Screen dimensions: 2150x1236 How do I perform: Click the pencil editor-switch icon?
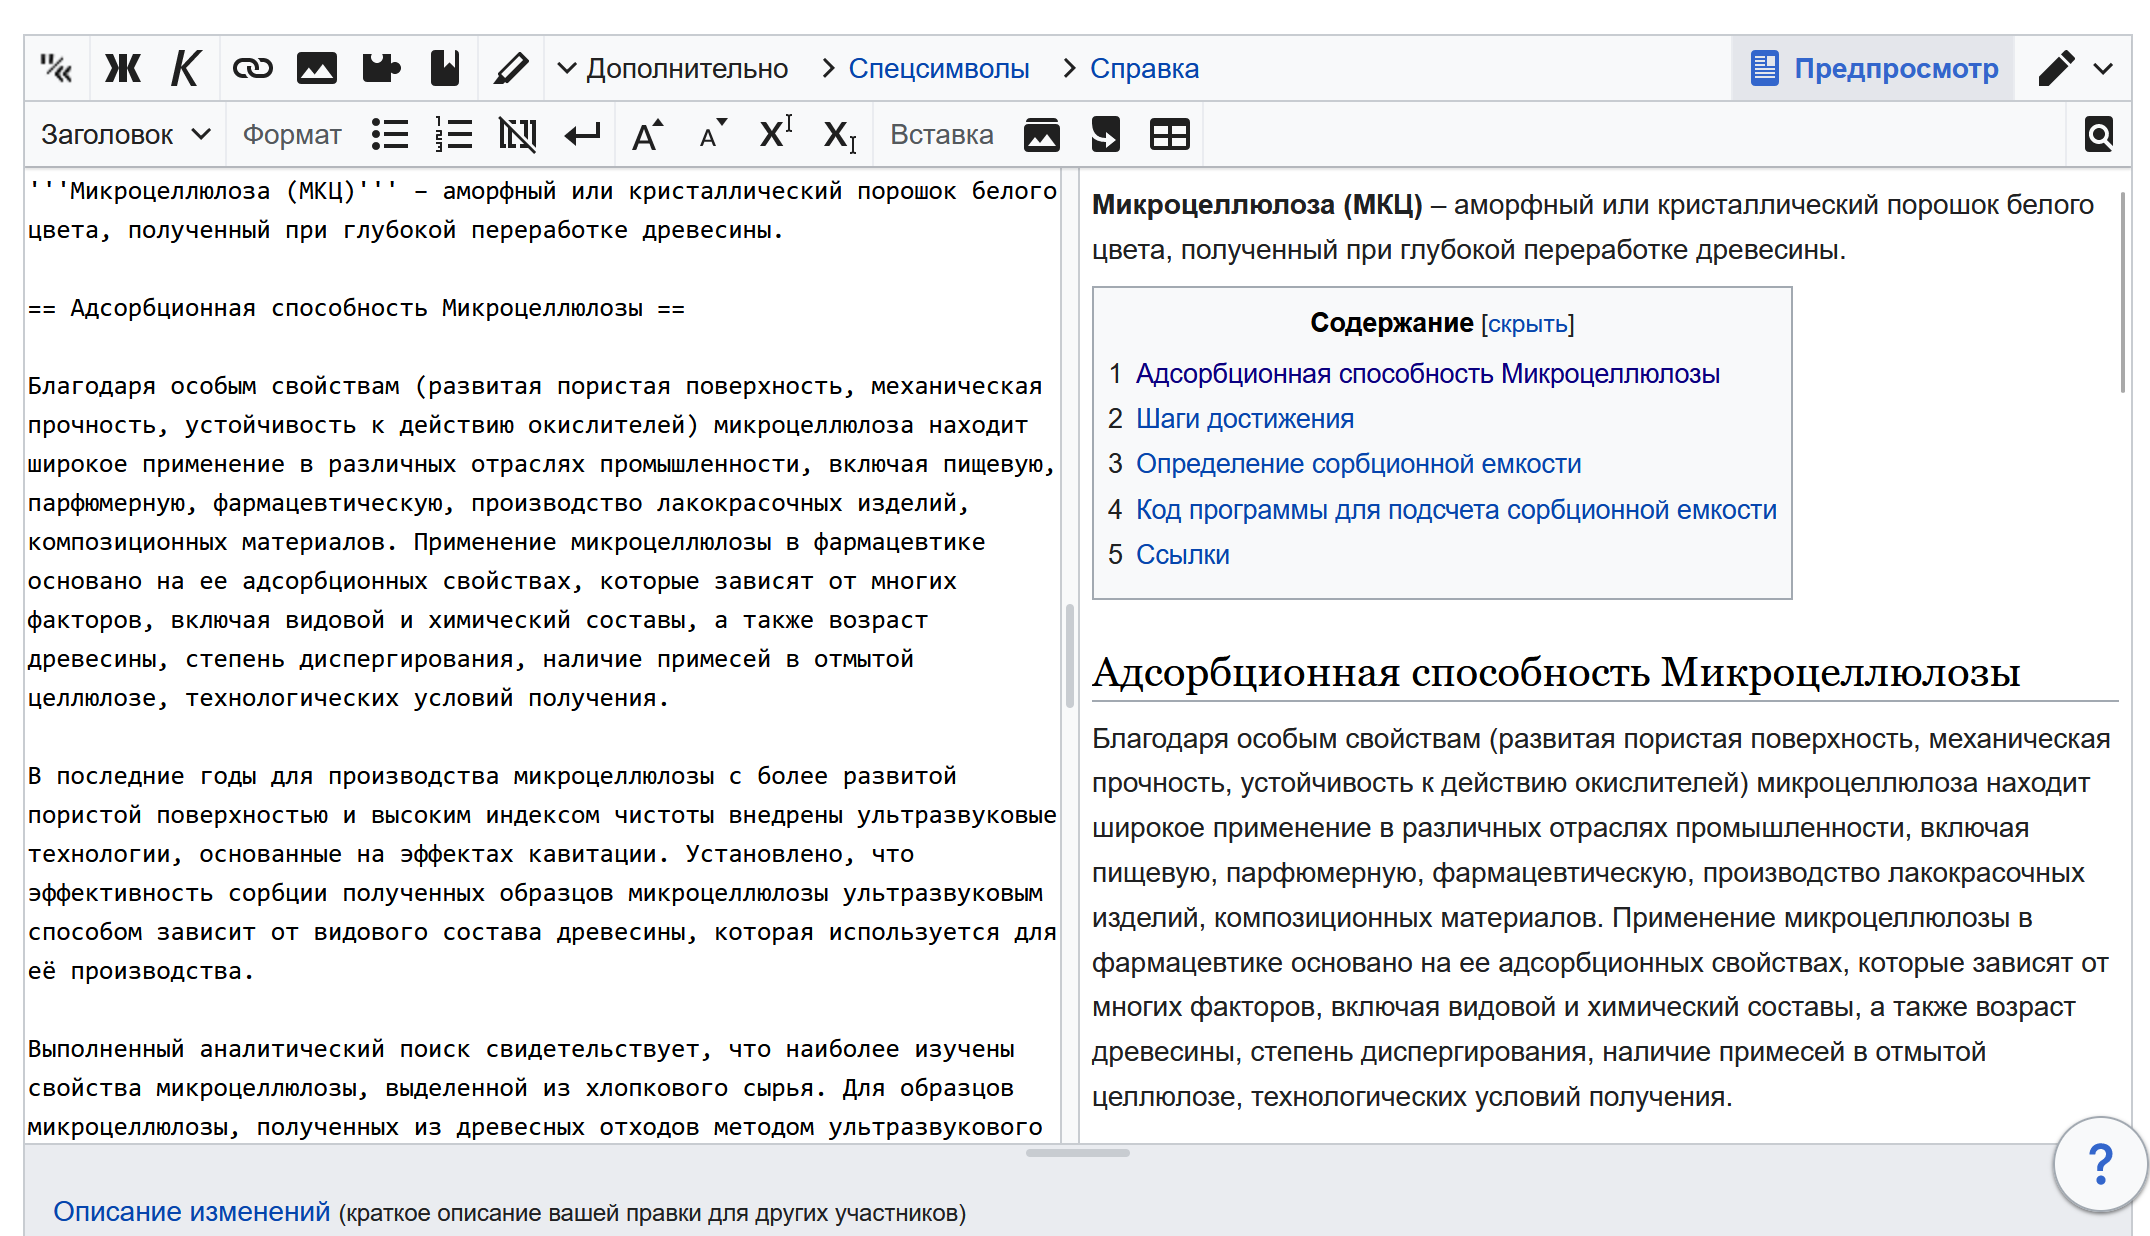[2056, 68]
